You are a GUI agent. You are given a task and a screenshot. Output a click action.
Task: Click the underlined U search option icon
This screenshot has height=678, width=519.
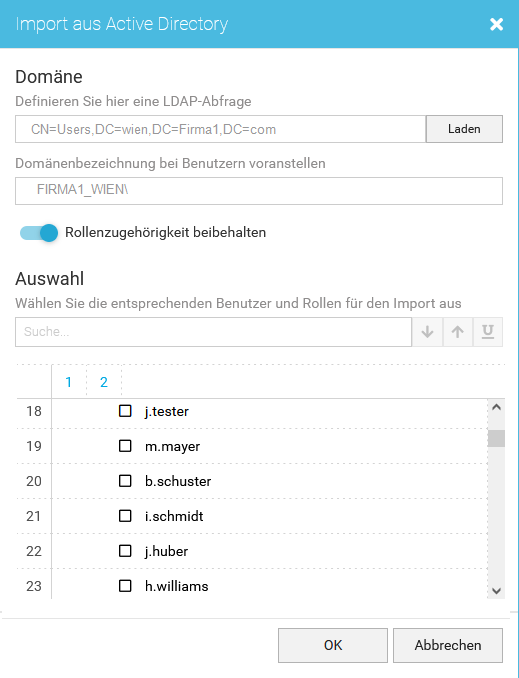pyautogui.click(x=488, y=332)
